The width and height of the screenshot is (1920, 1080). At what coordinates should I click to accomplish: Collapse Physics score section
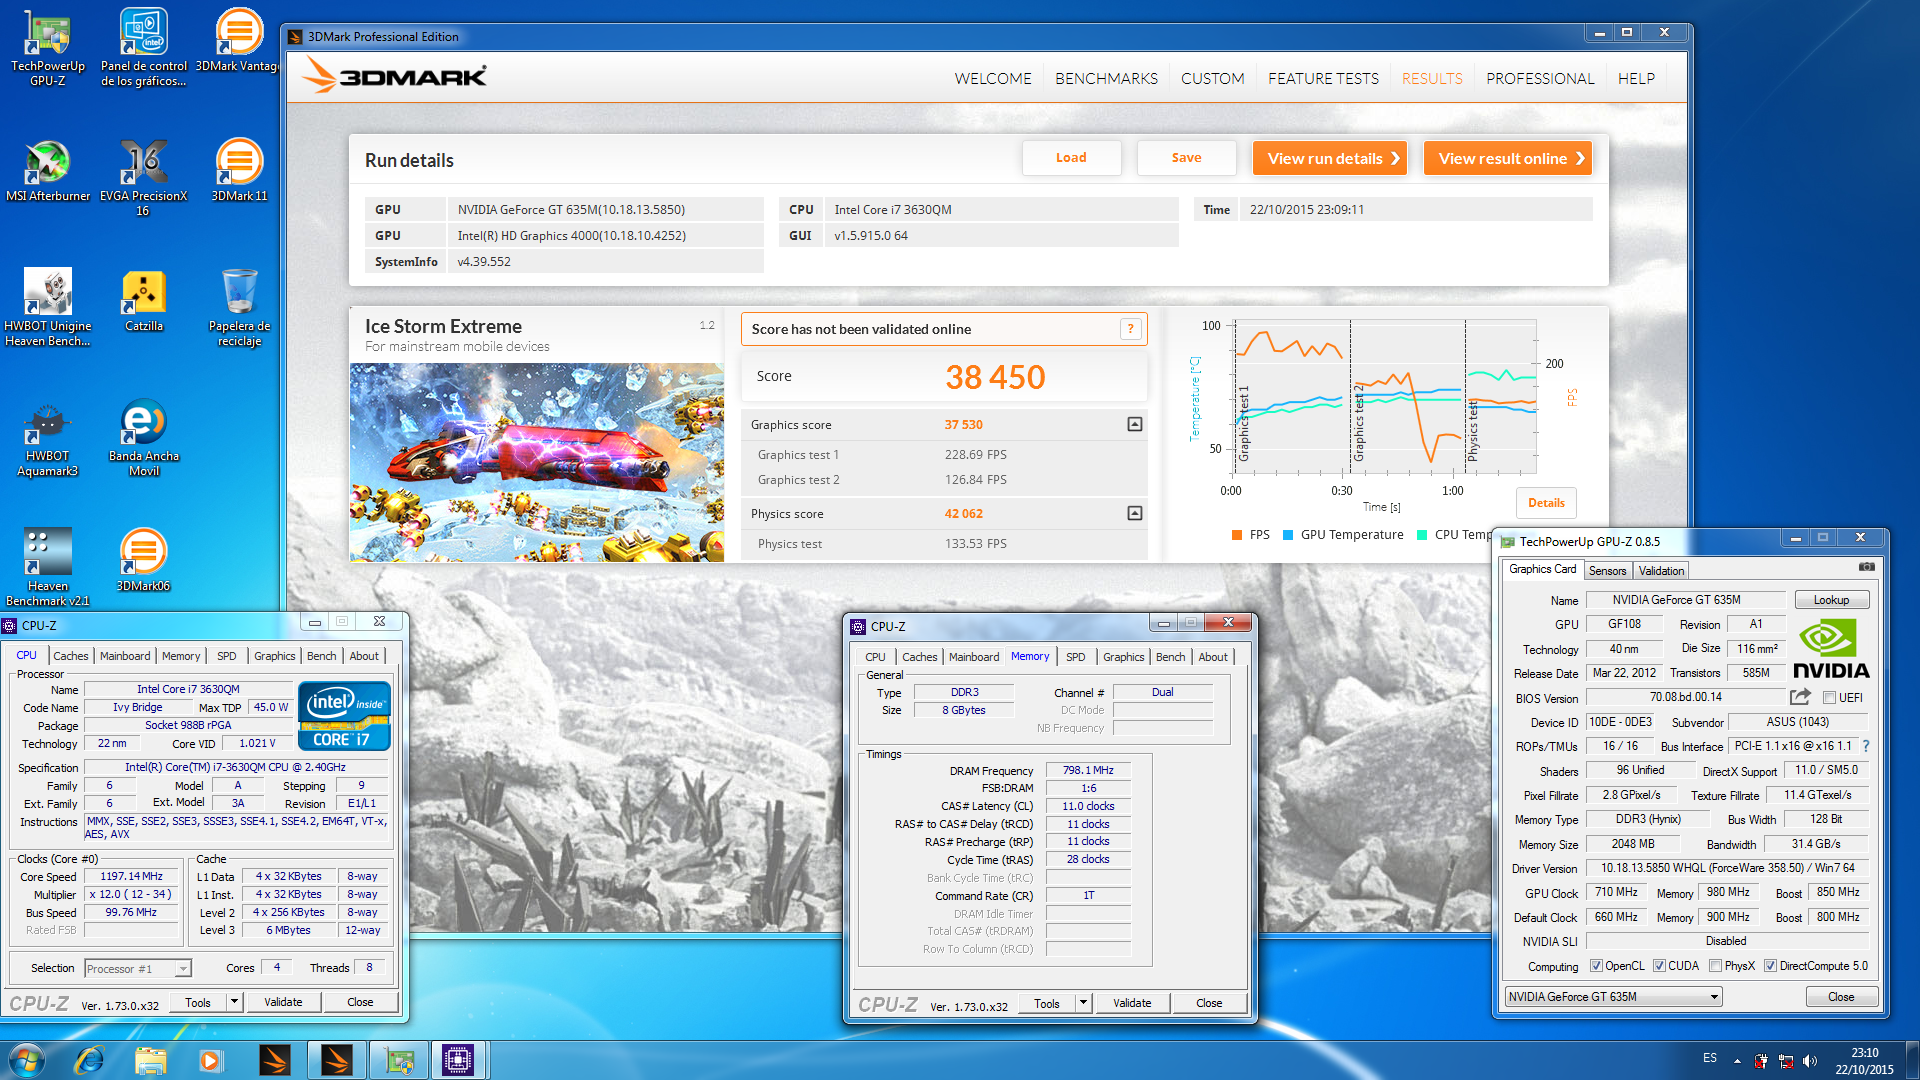point(1134,513)
